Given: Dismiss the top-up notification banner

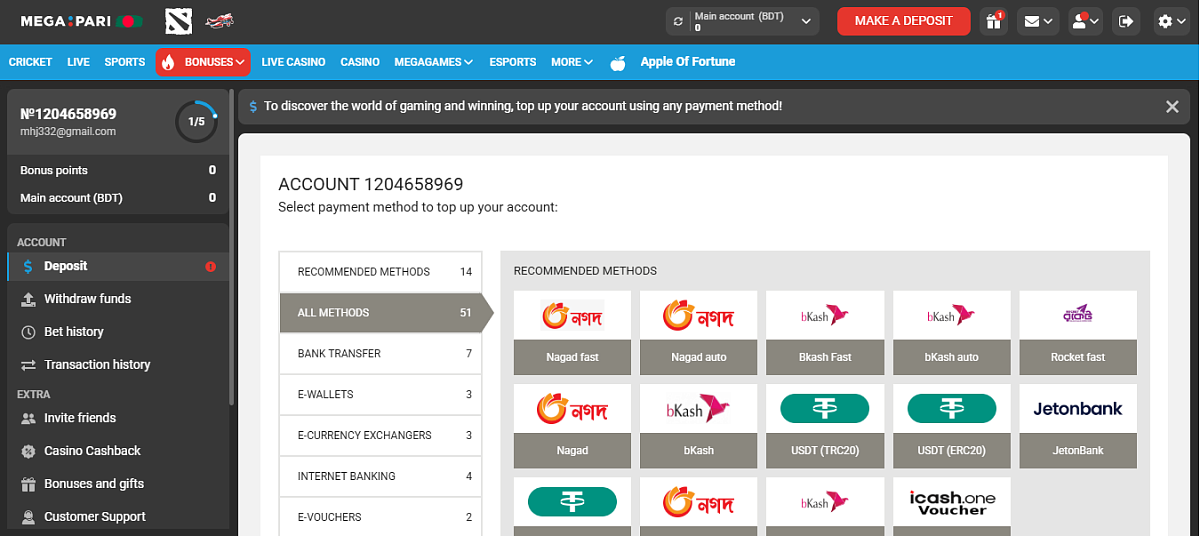Looking at the screenshot, I should click(x=1172, y=106).
